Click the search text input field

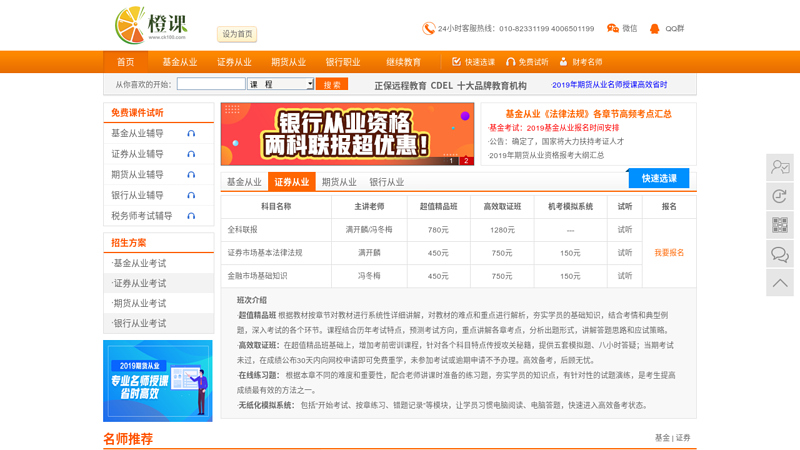pyautogui.click(x=211, y=84)
